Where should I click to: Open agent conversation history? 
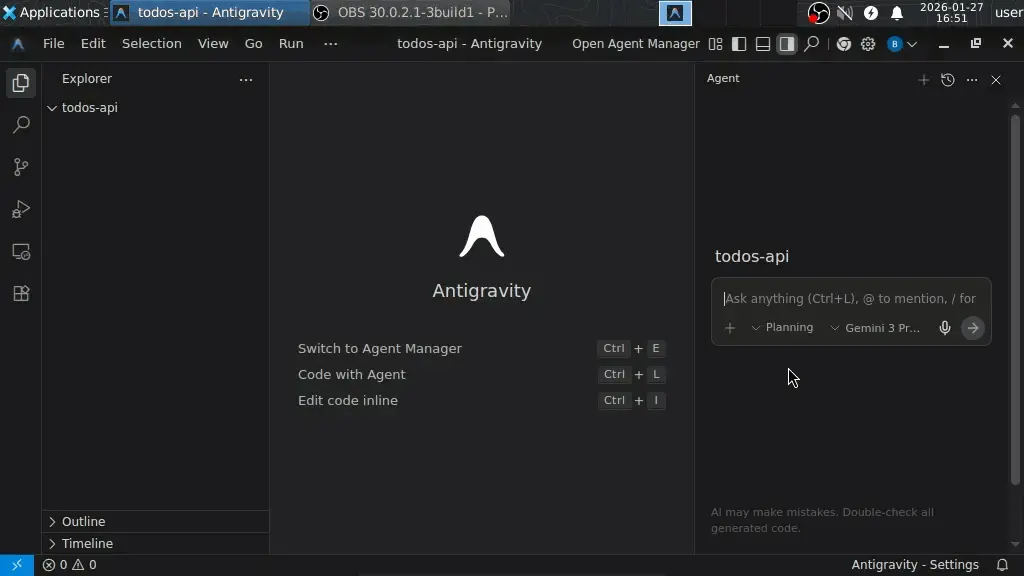[x=948, y=80]
